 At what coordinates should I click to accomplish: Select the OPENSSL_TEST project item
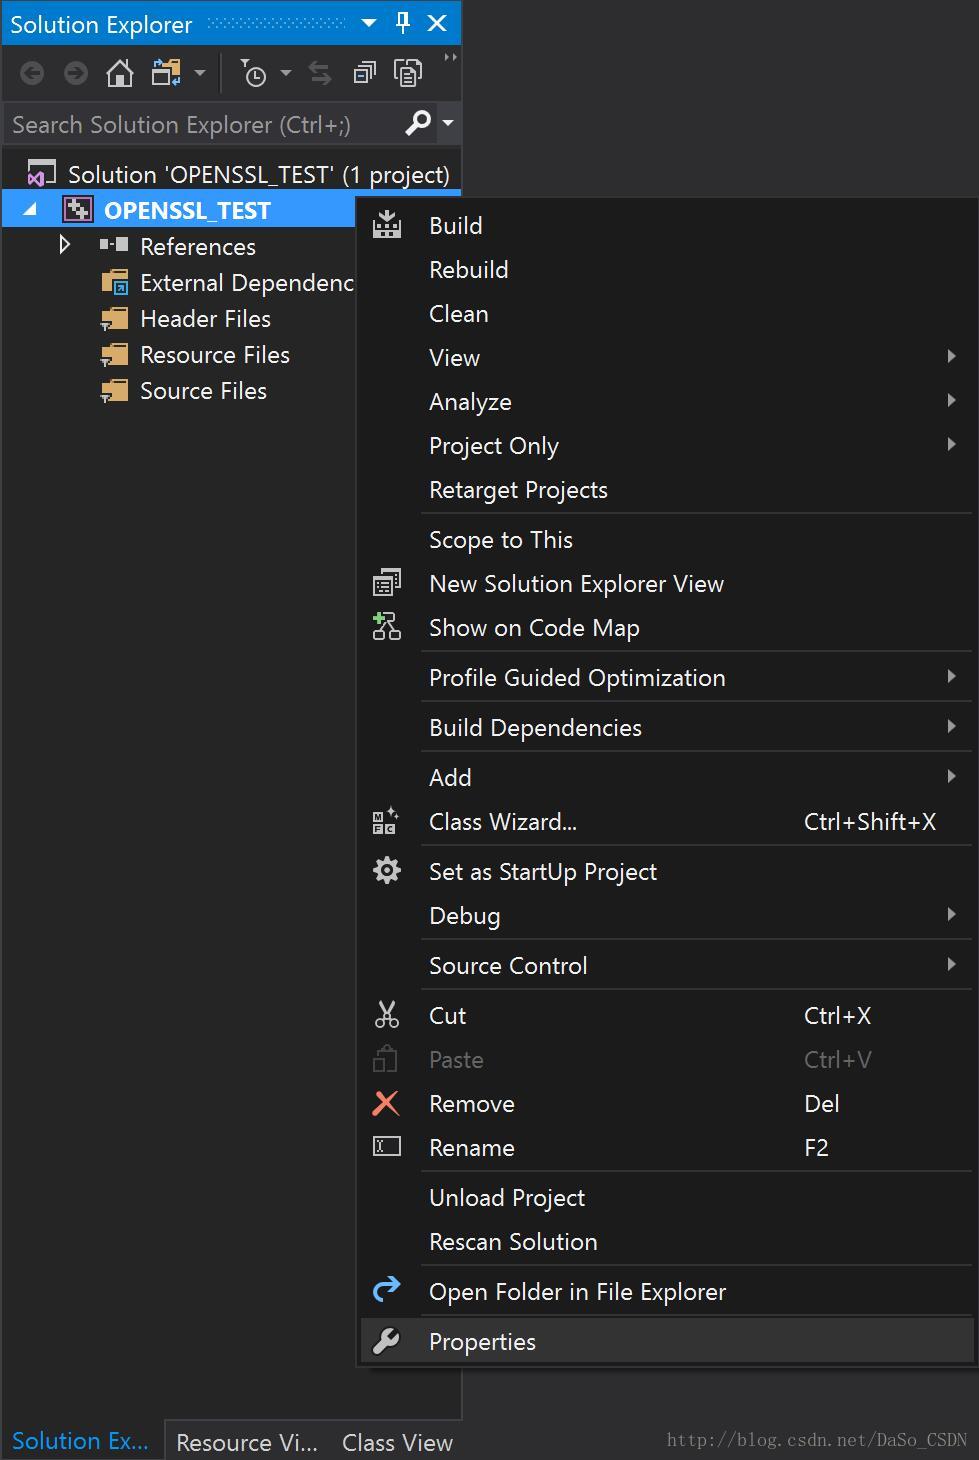coord(187,210)
